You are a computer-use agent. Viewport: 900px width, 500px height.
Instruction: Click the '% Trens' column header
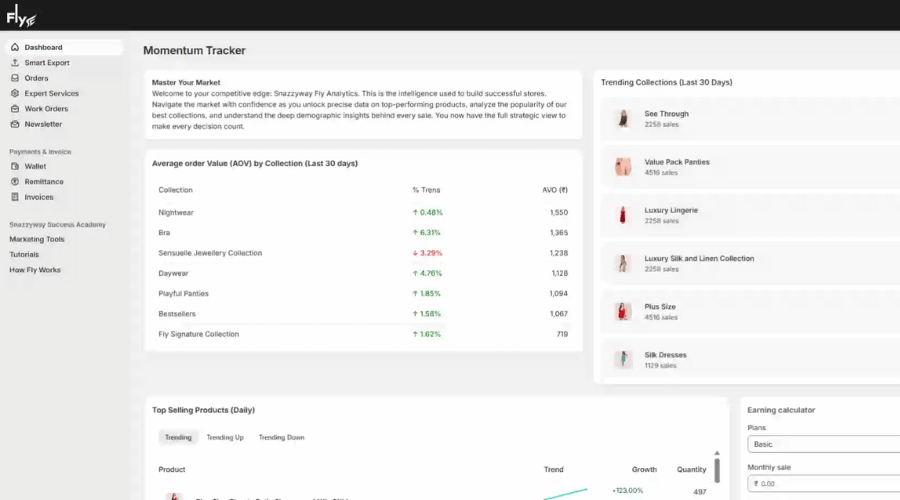click(x=426, y=190)
